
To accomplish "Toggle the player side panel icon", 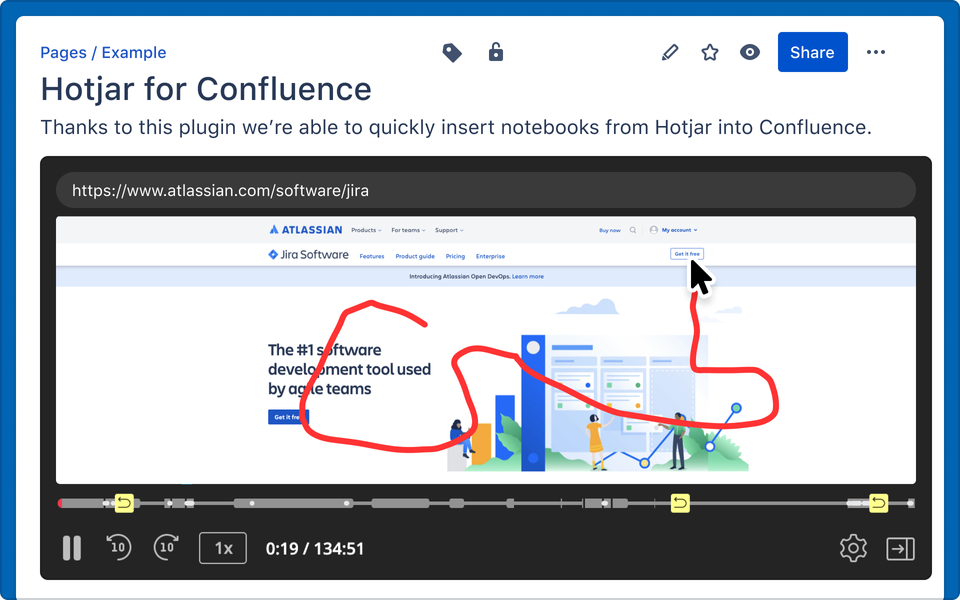I will (900, 549).
